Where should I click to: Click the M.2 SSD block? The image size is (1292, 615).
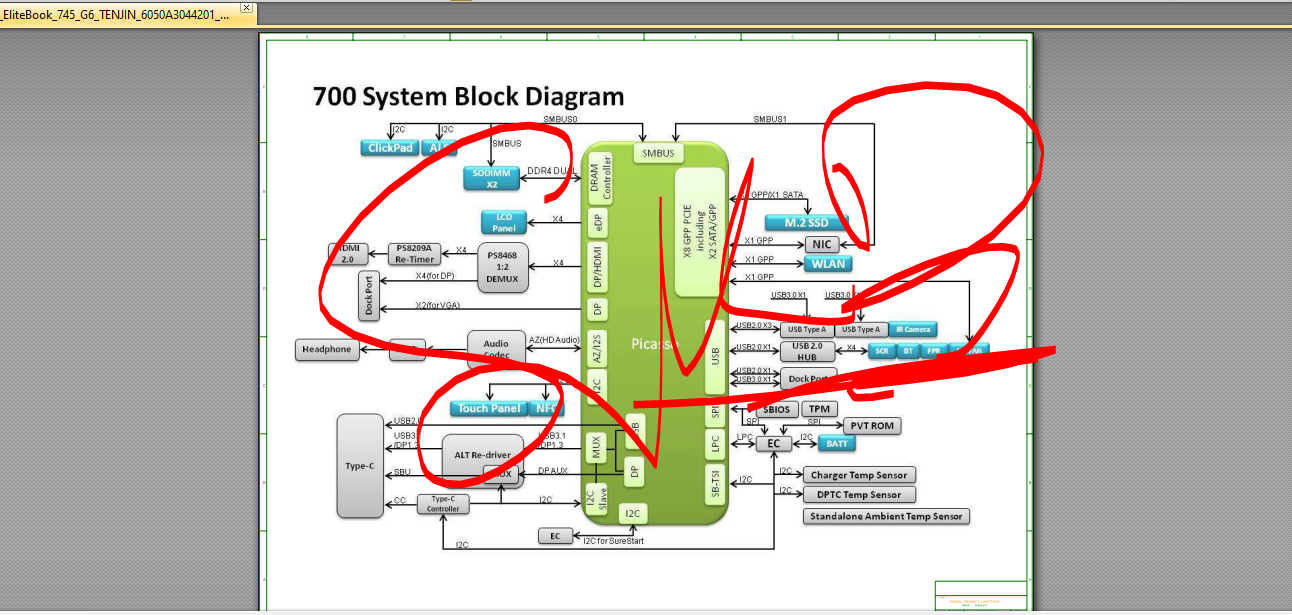(x=806, y=222)
